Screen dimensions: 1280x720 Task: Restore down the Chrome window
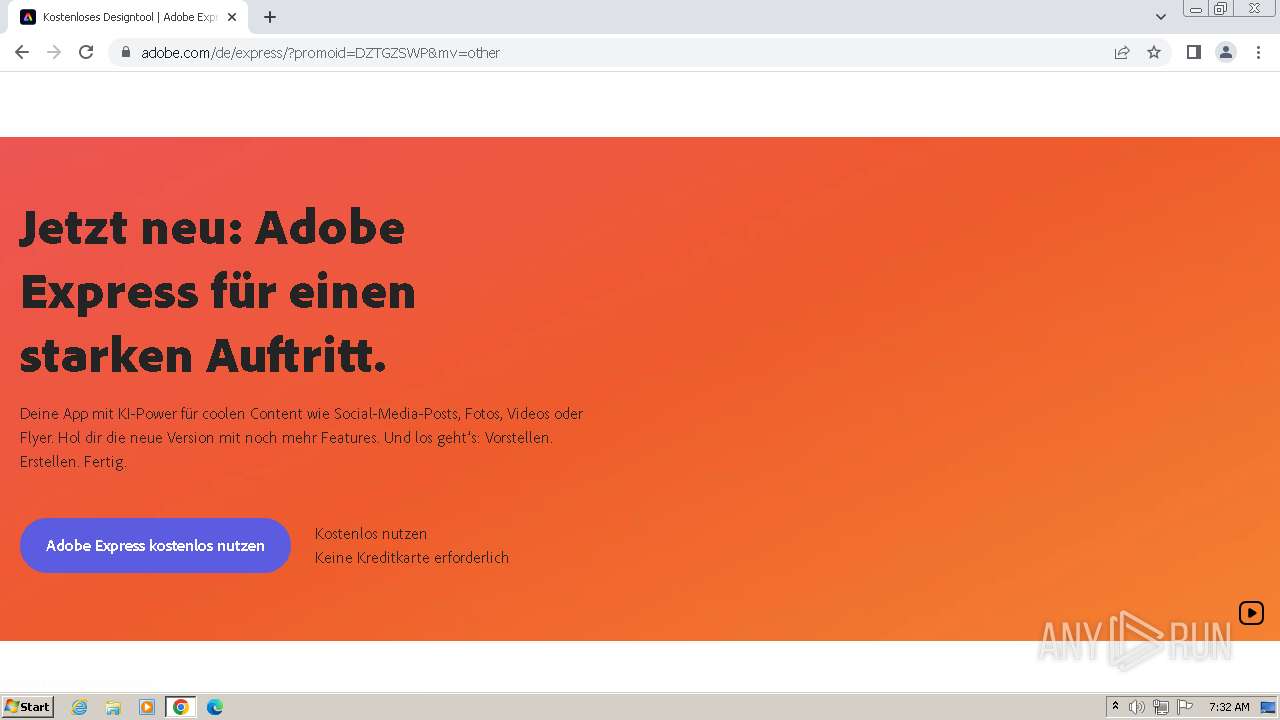tap(1221, 9)
